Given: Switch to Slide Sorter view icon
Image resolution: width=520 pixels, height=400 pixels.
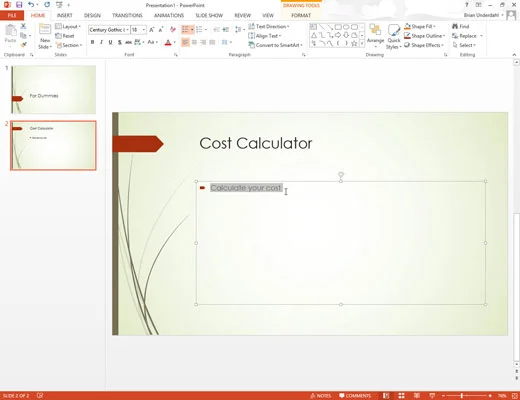Looking at the screenshot, I should (402, 396).
